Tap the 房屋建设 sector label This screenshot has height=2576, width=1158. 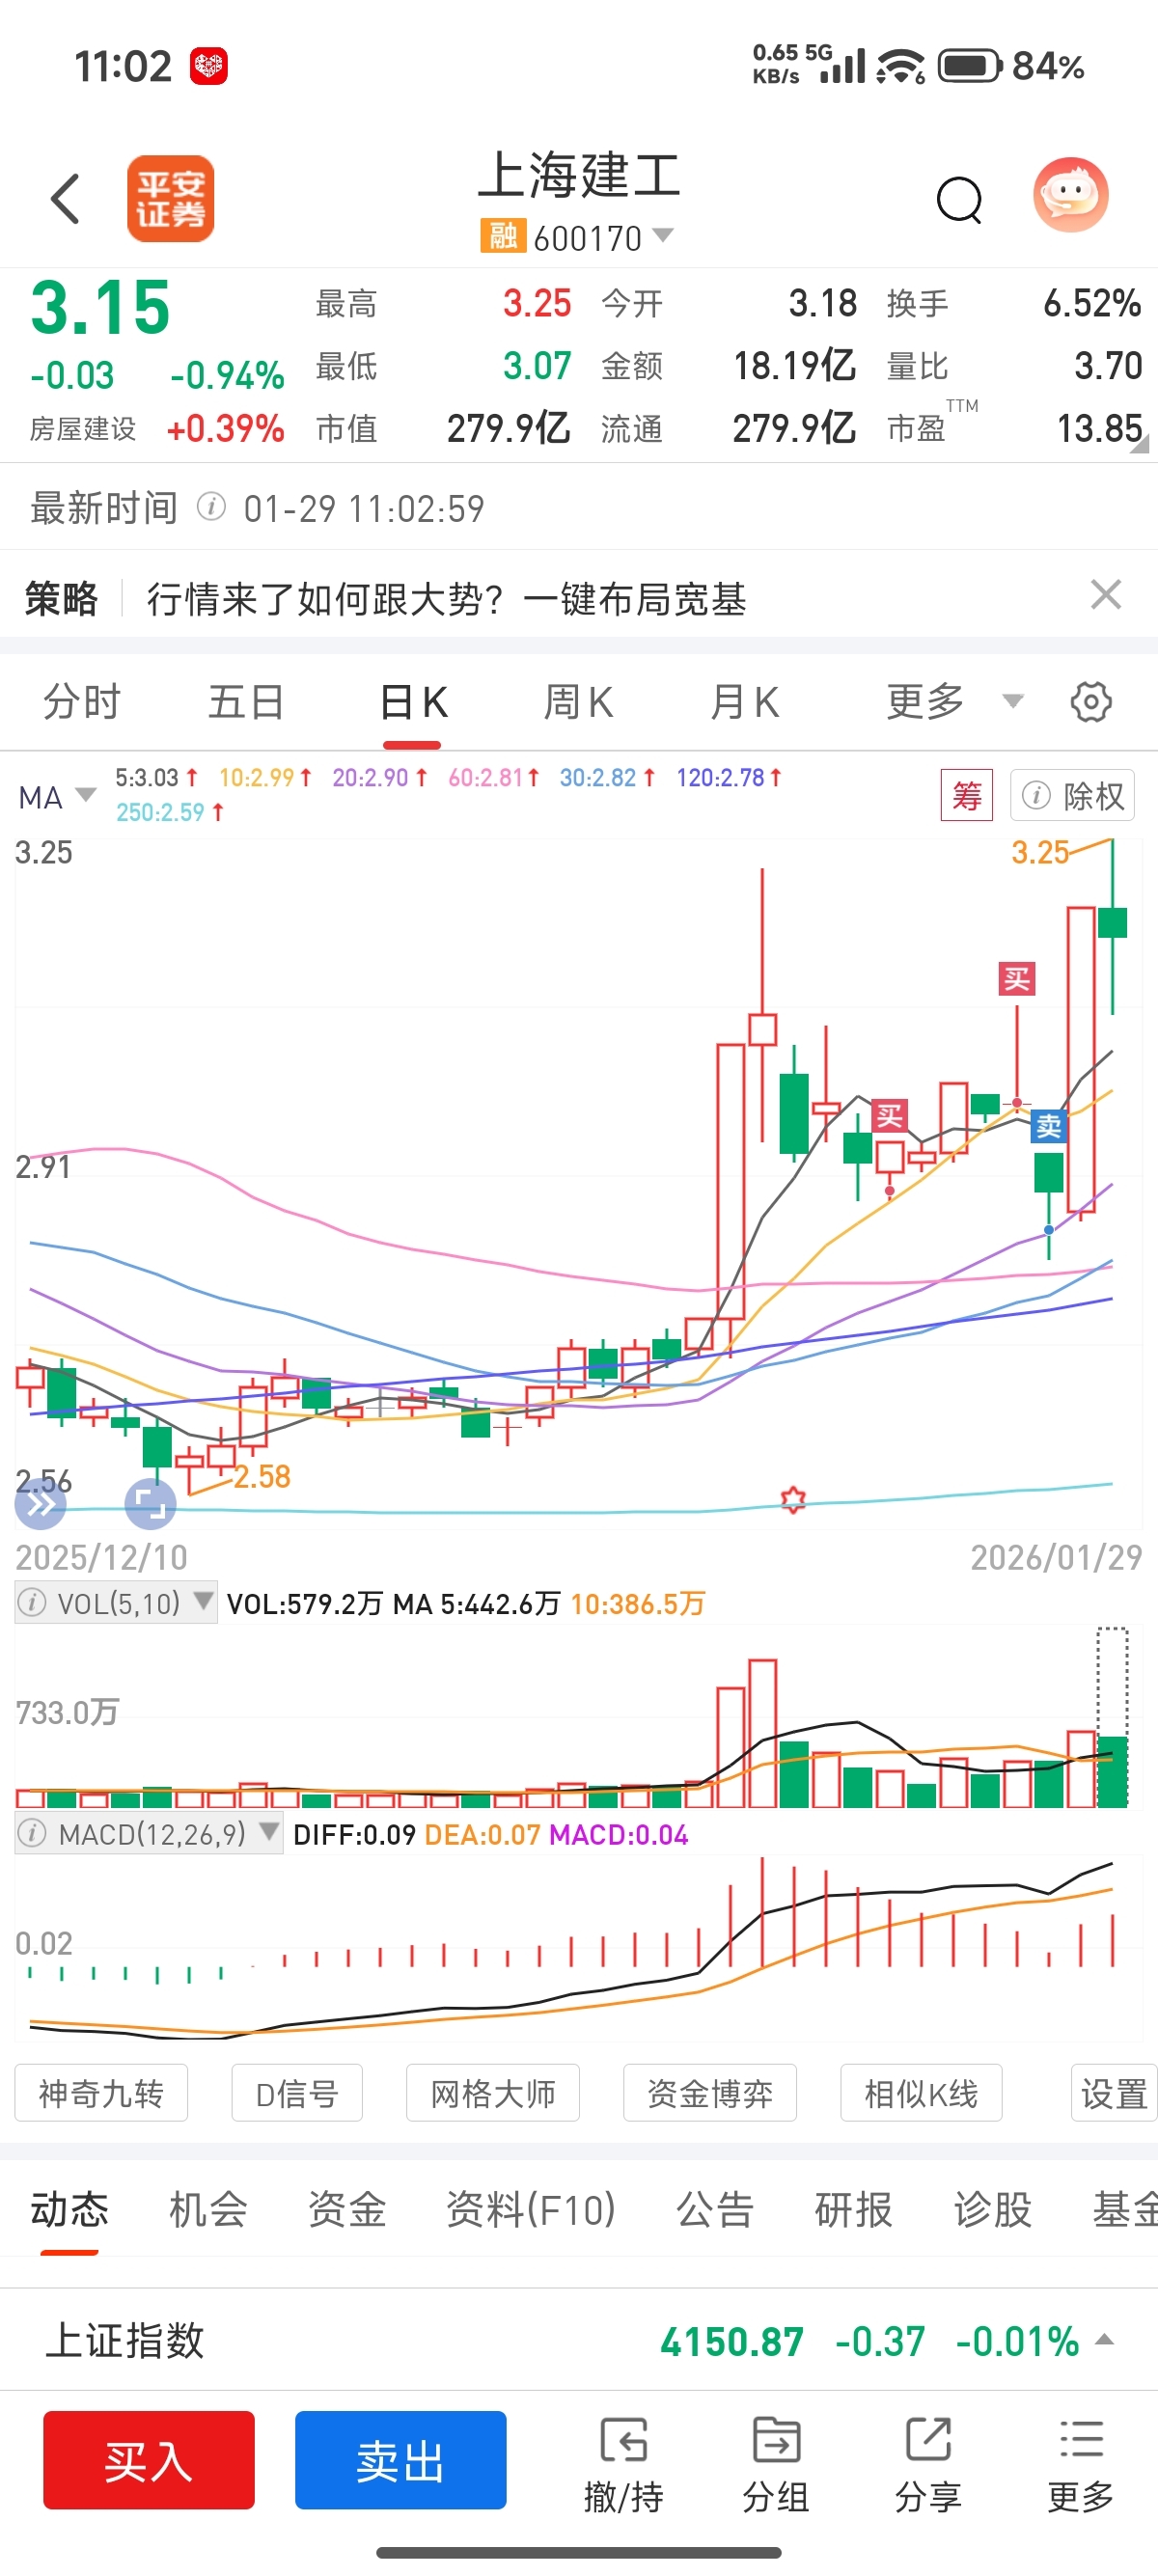[x=82, y=429]
